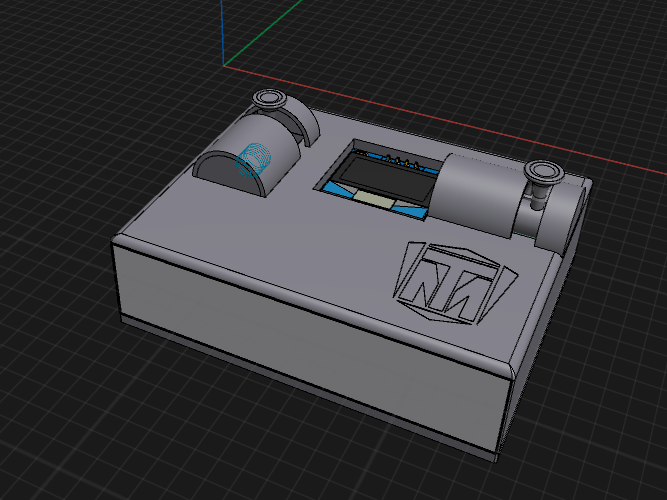
Task: Click the flanged cap above the left cylinder
Action: click(269, 98)
